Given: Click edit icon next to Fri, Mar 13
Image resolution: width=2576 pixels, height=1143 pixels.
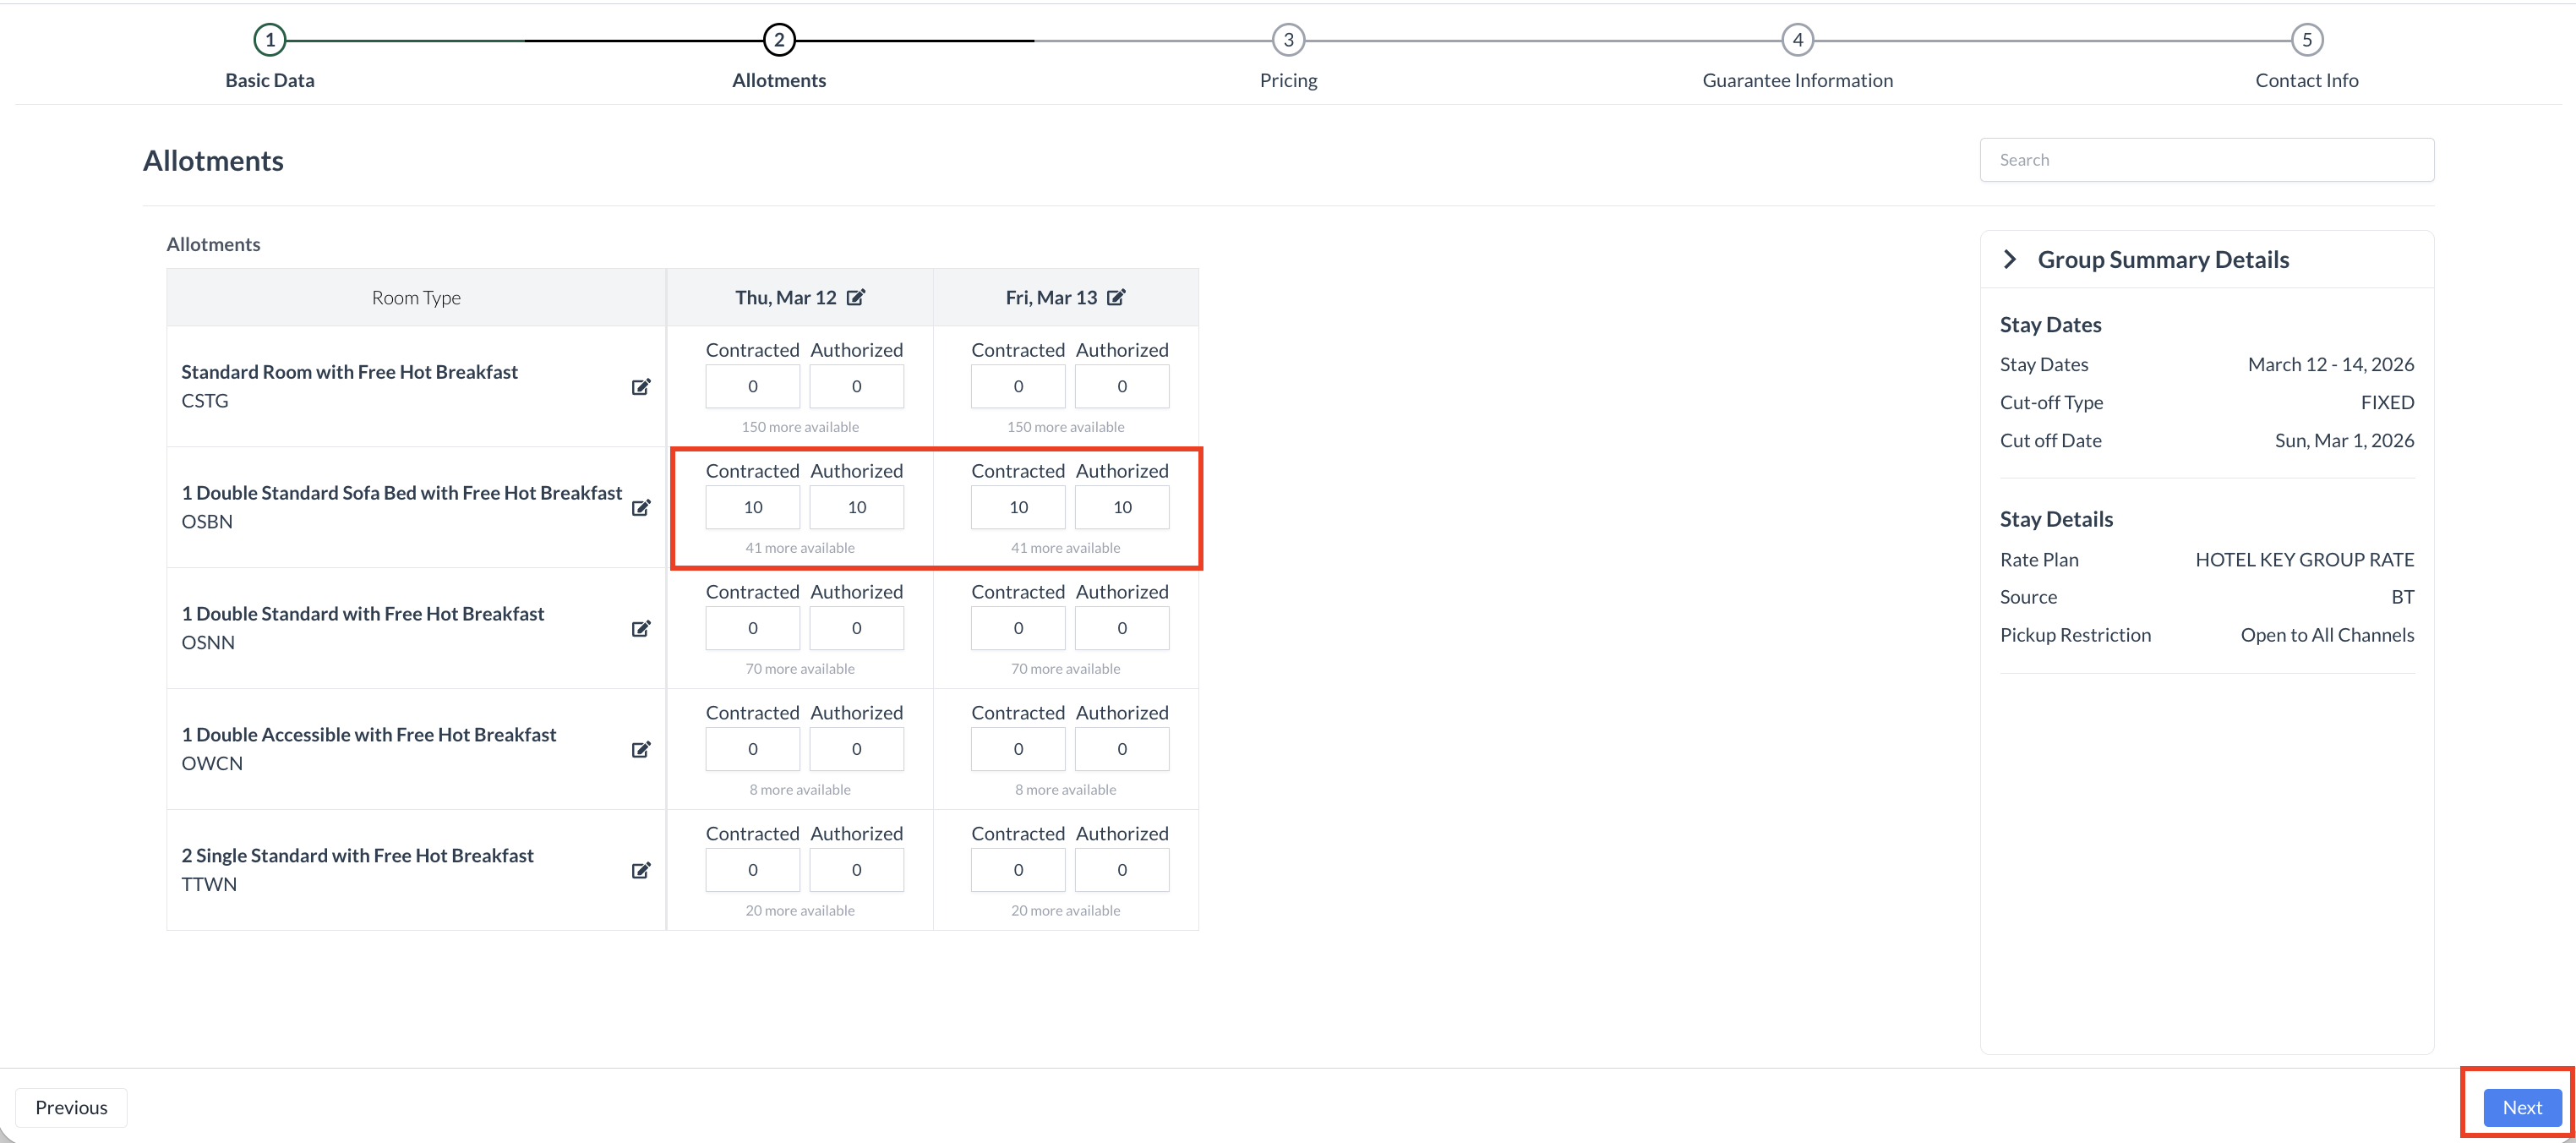Looking at the screenshot, I should [x=1116, y=297].
